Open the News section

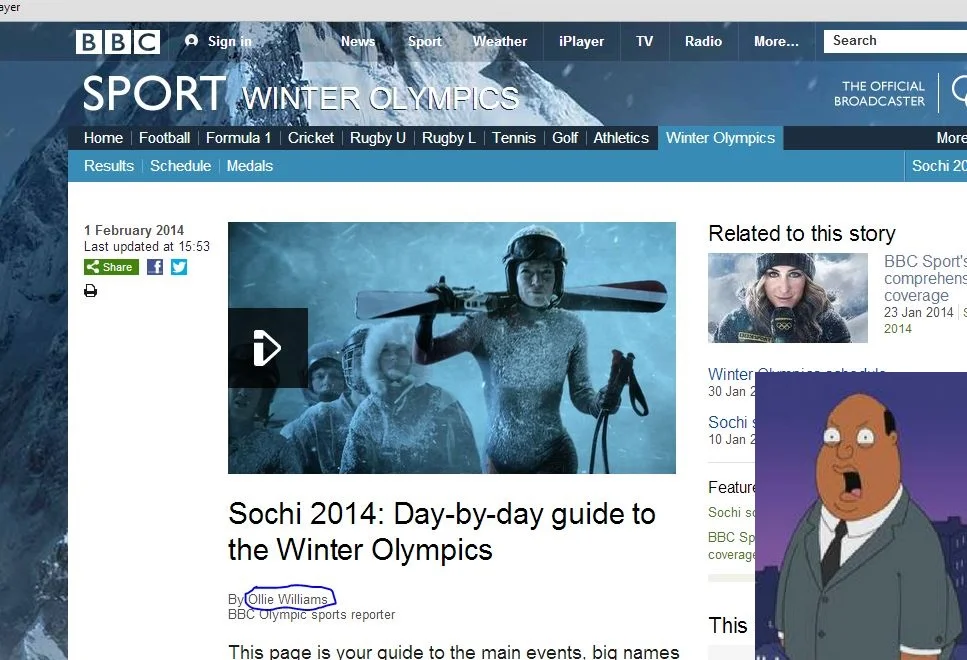click(358, 41)
